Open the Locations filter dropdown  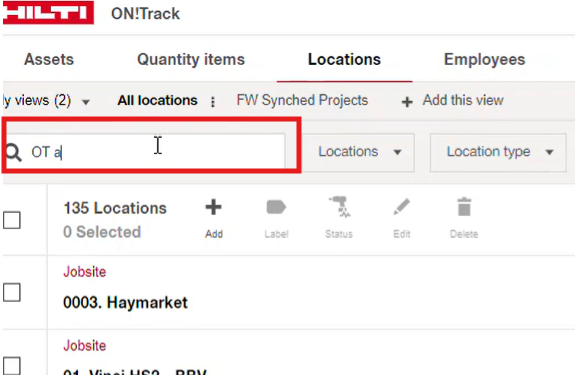(359, 152)
